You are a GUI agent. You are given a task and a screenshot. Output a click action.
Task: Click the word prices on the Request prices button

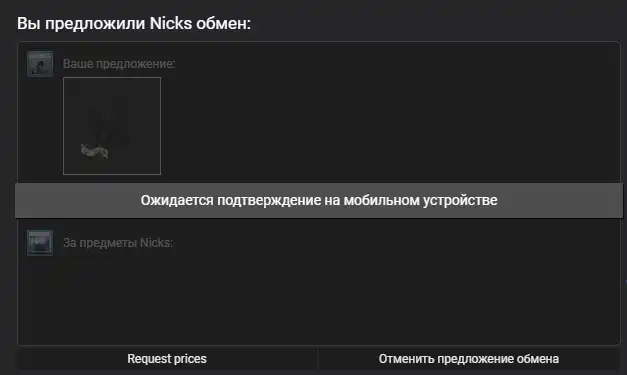point(188,359)
